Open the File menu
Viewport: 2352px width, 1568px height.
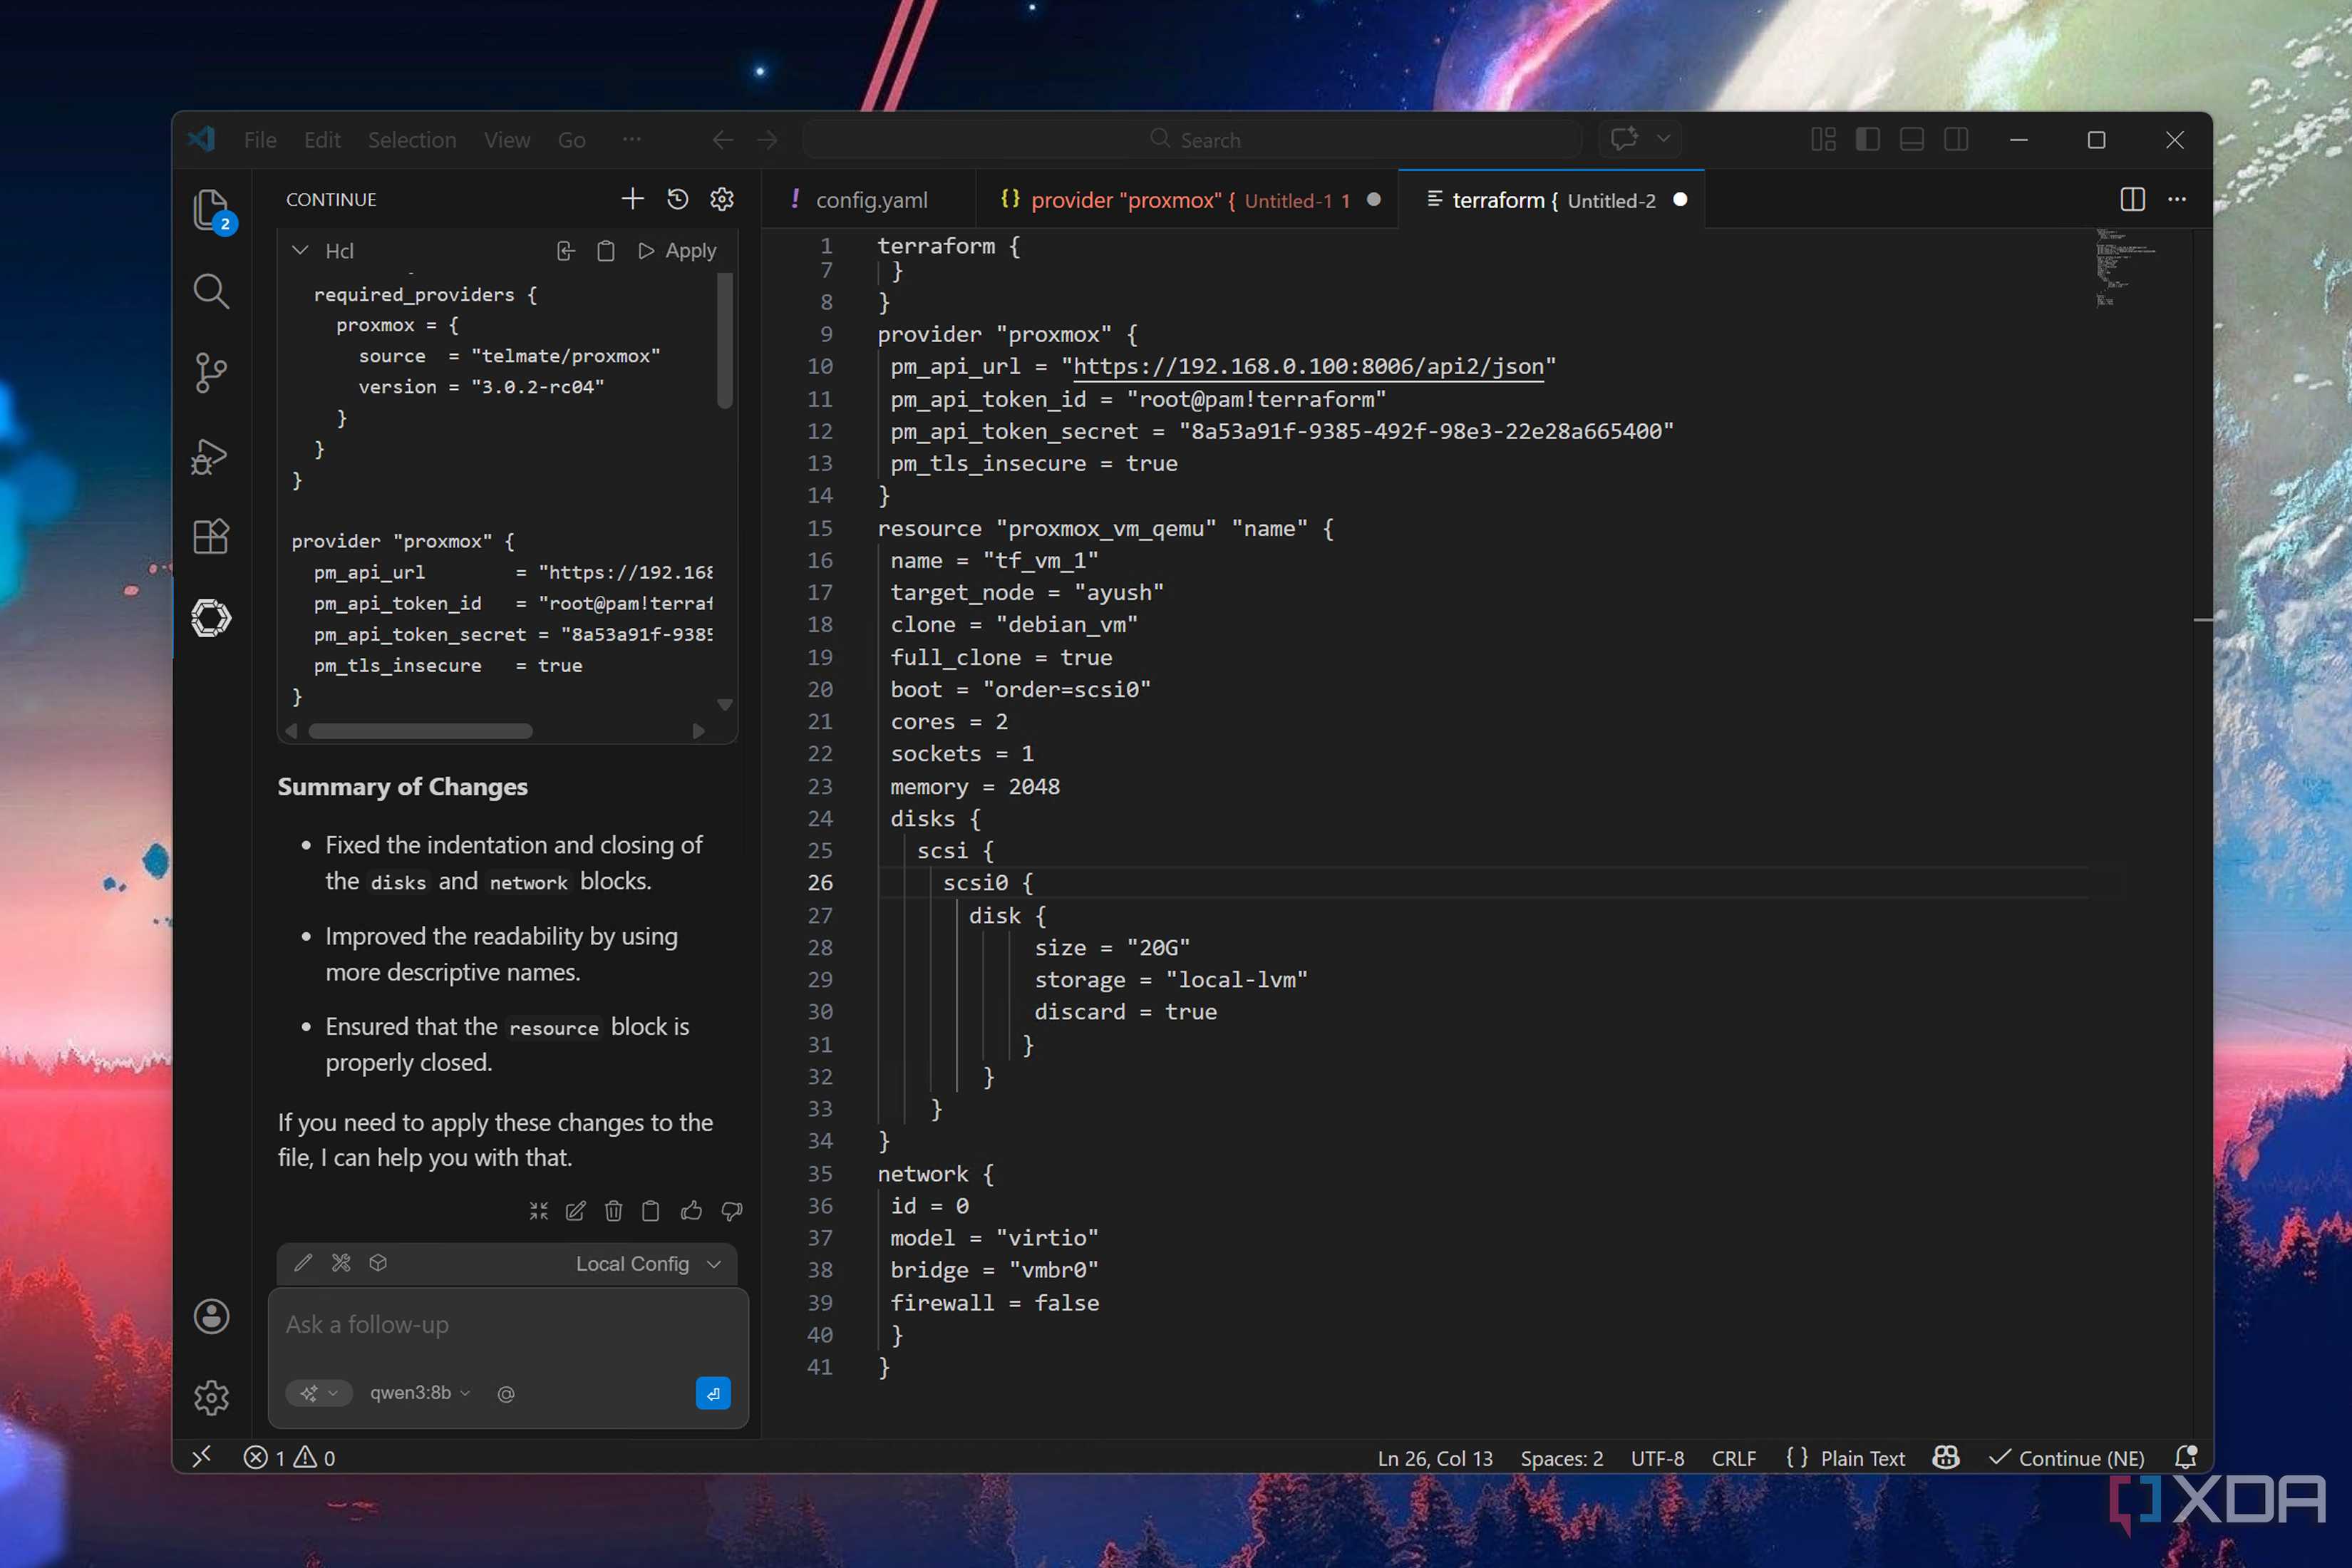pos(260,140)
